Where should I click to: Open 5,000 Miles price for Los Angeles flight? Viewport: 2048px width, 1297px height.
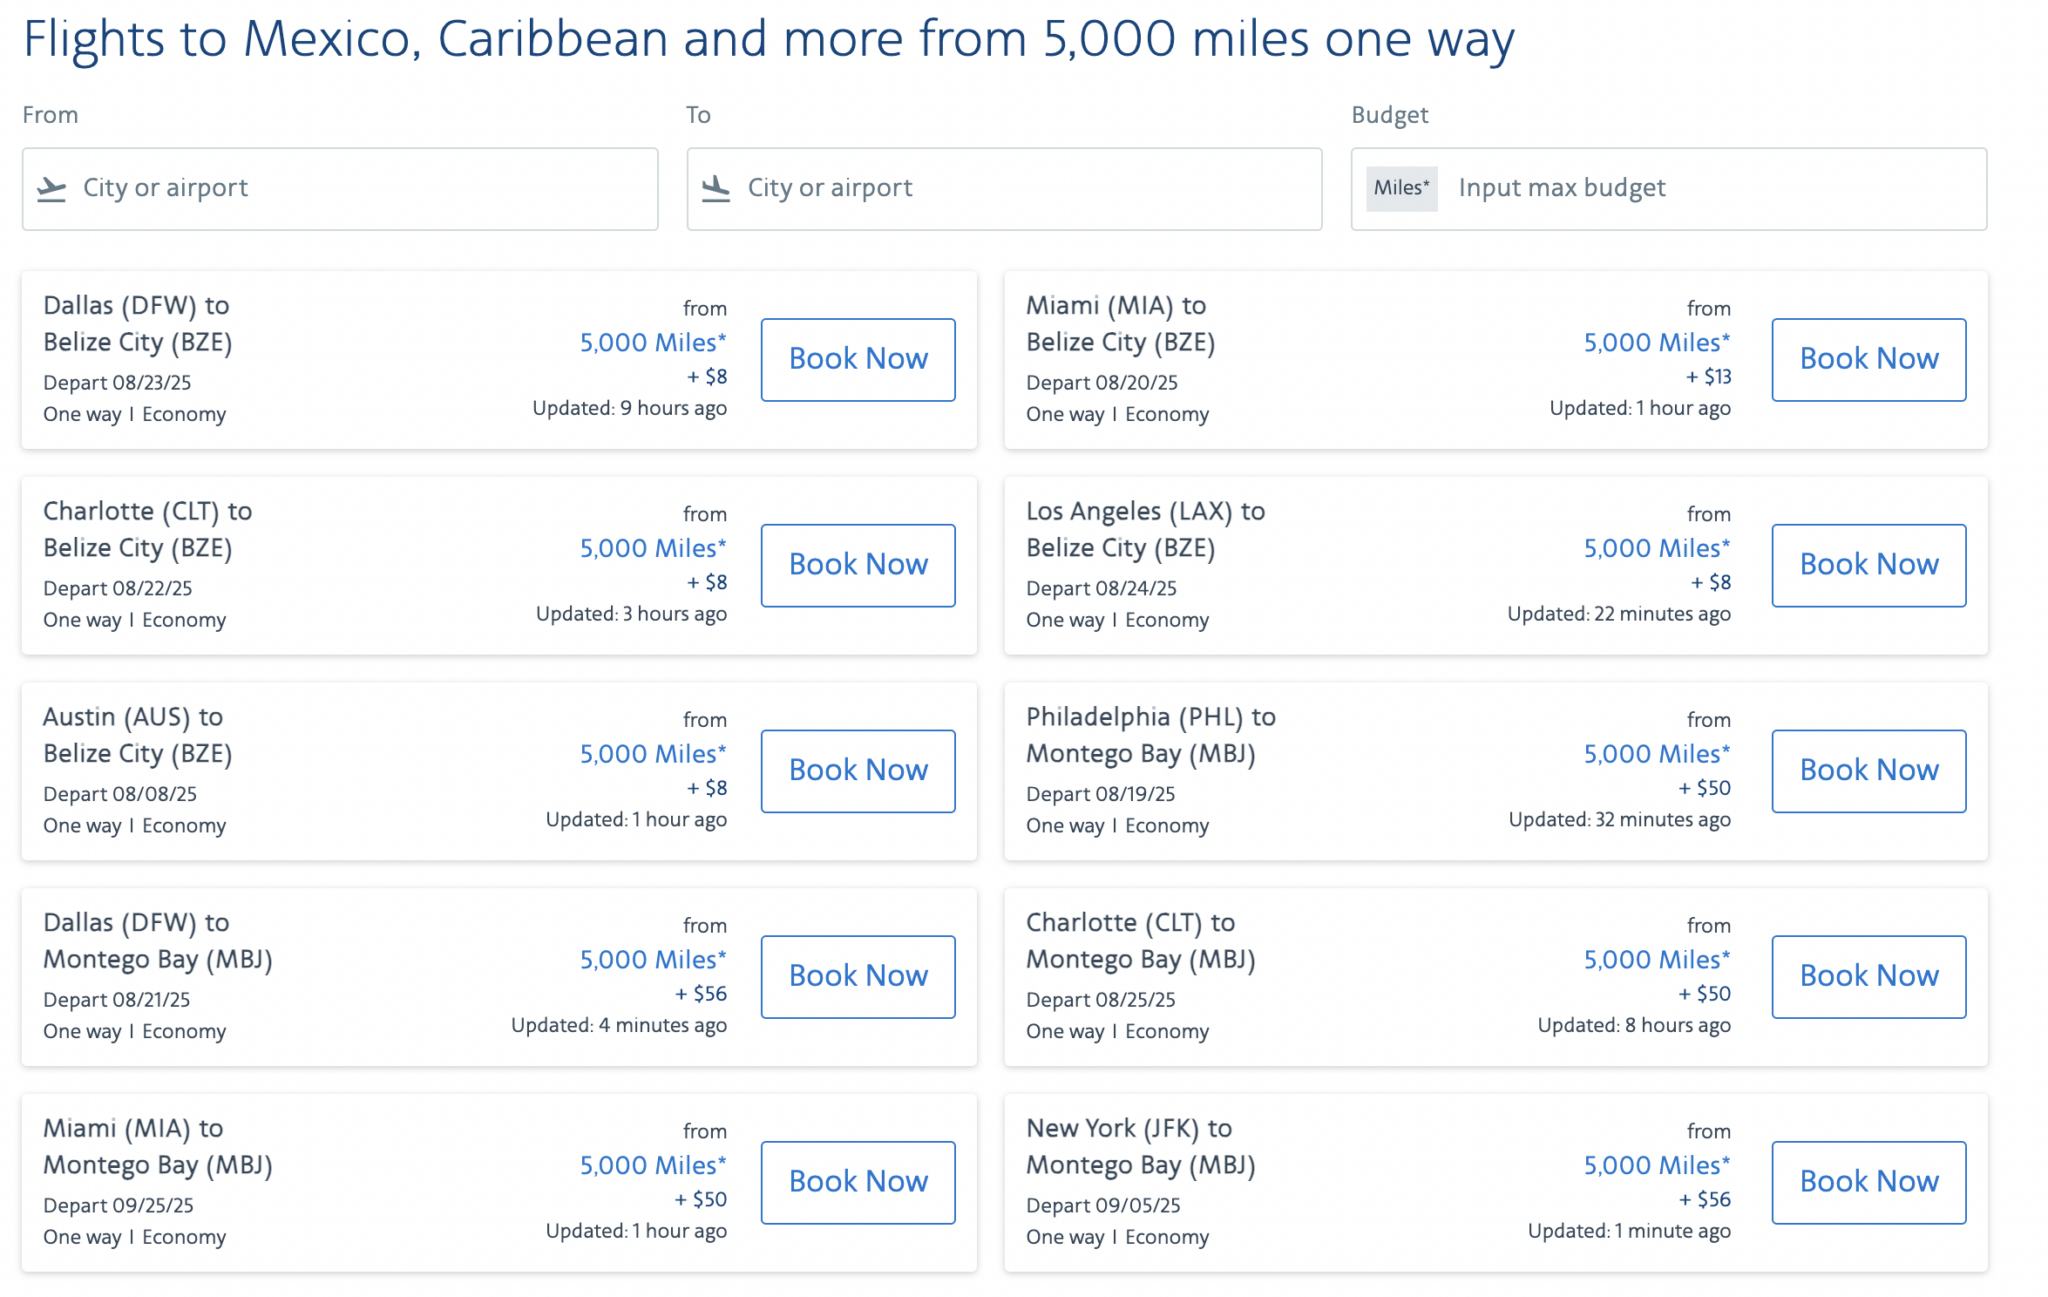(x=1656, y=548)
